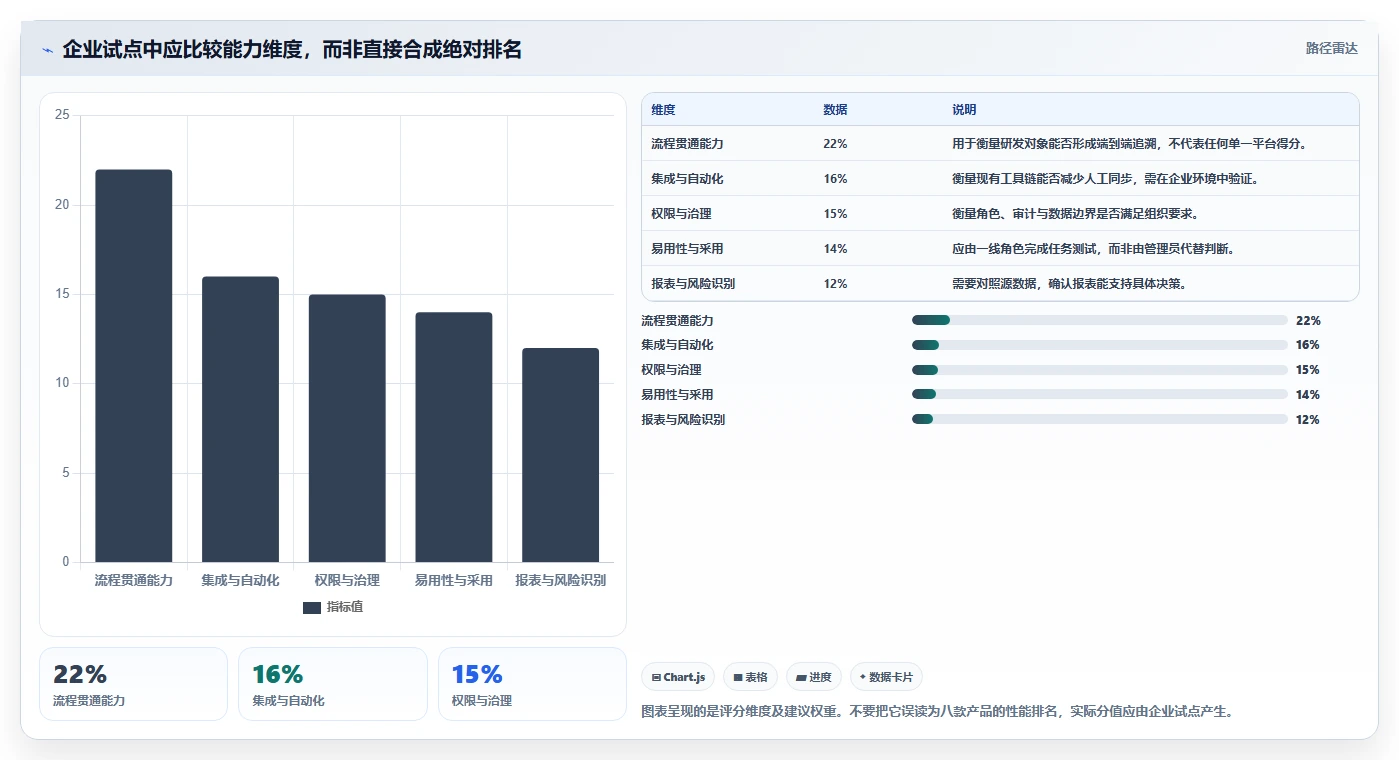Click the 报表与风险识别 progress bar

[x=1099, y=419]
